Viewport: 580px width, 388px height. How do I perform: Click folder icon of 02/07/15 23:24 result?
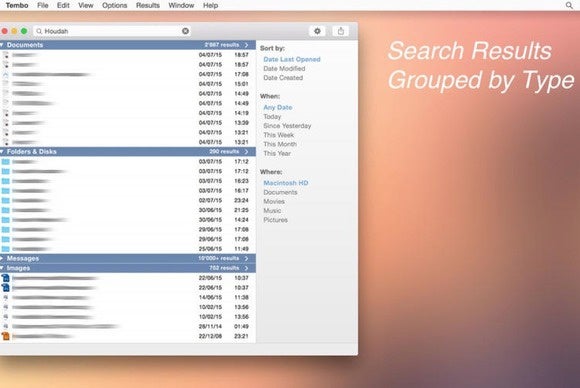click(x=6, y=200)
